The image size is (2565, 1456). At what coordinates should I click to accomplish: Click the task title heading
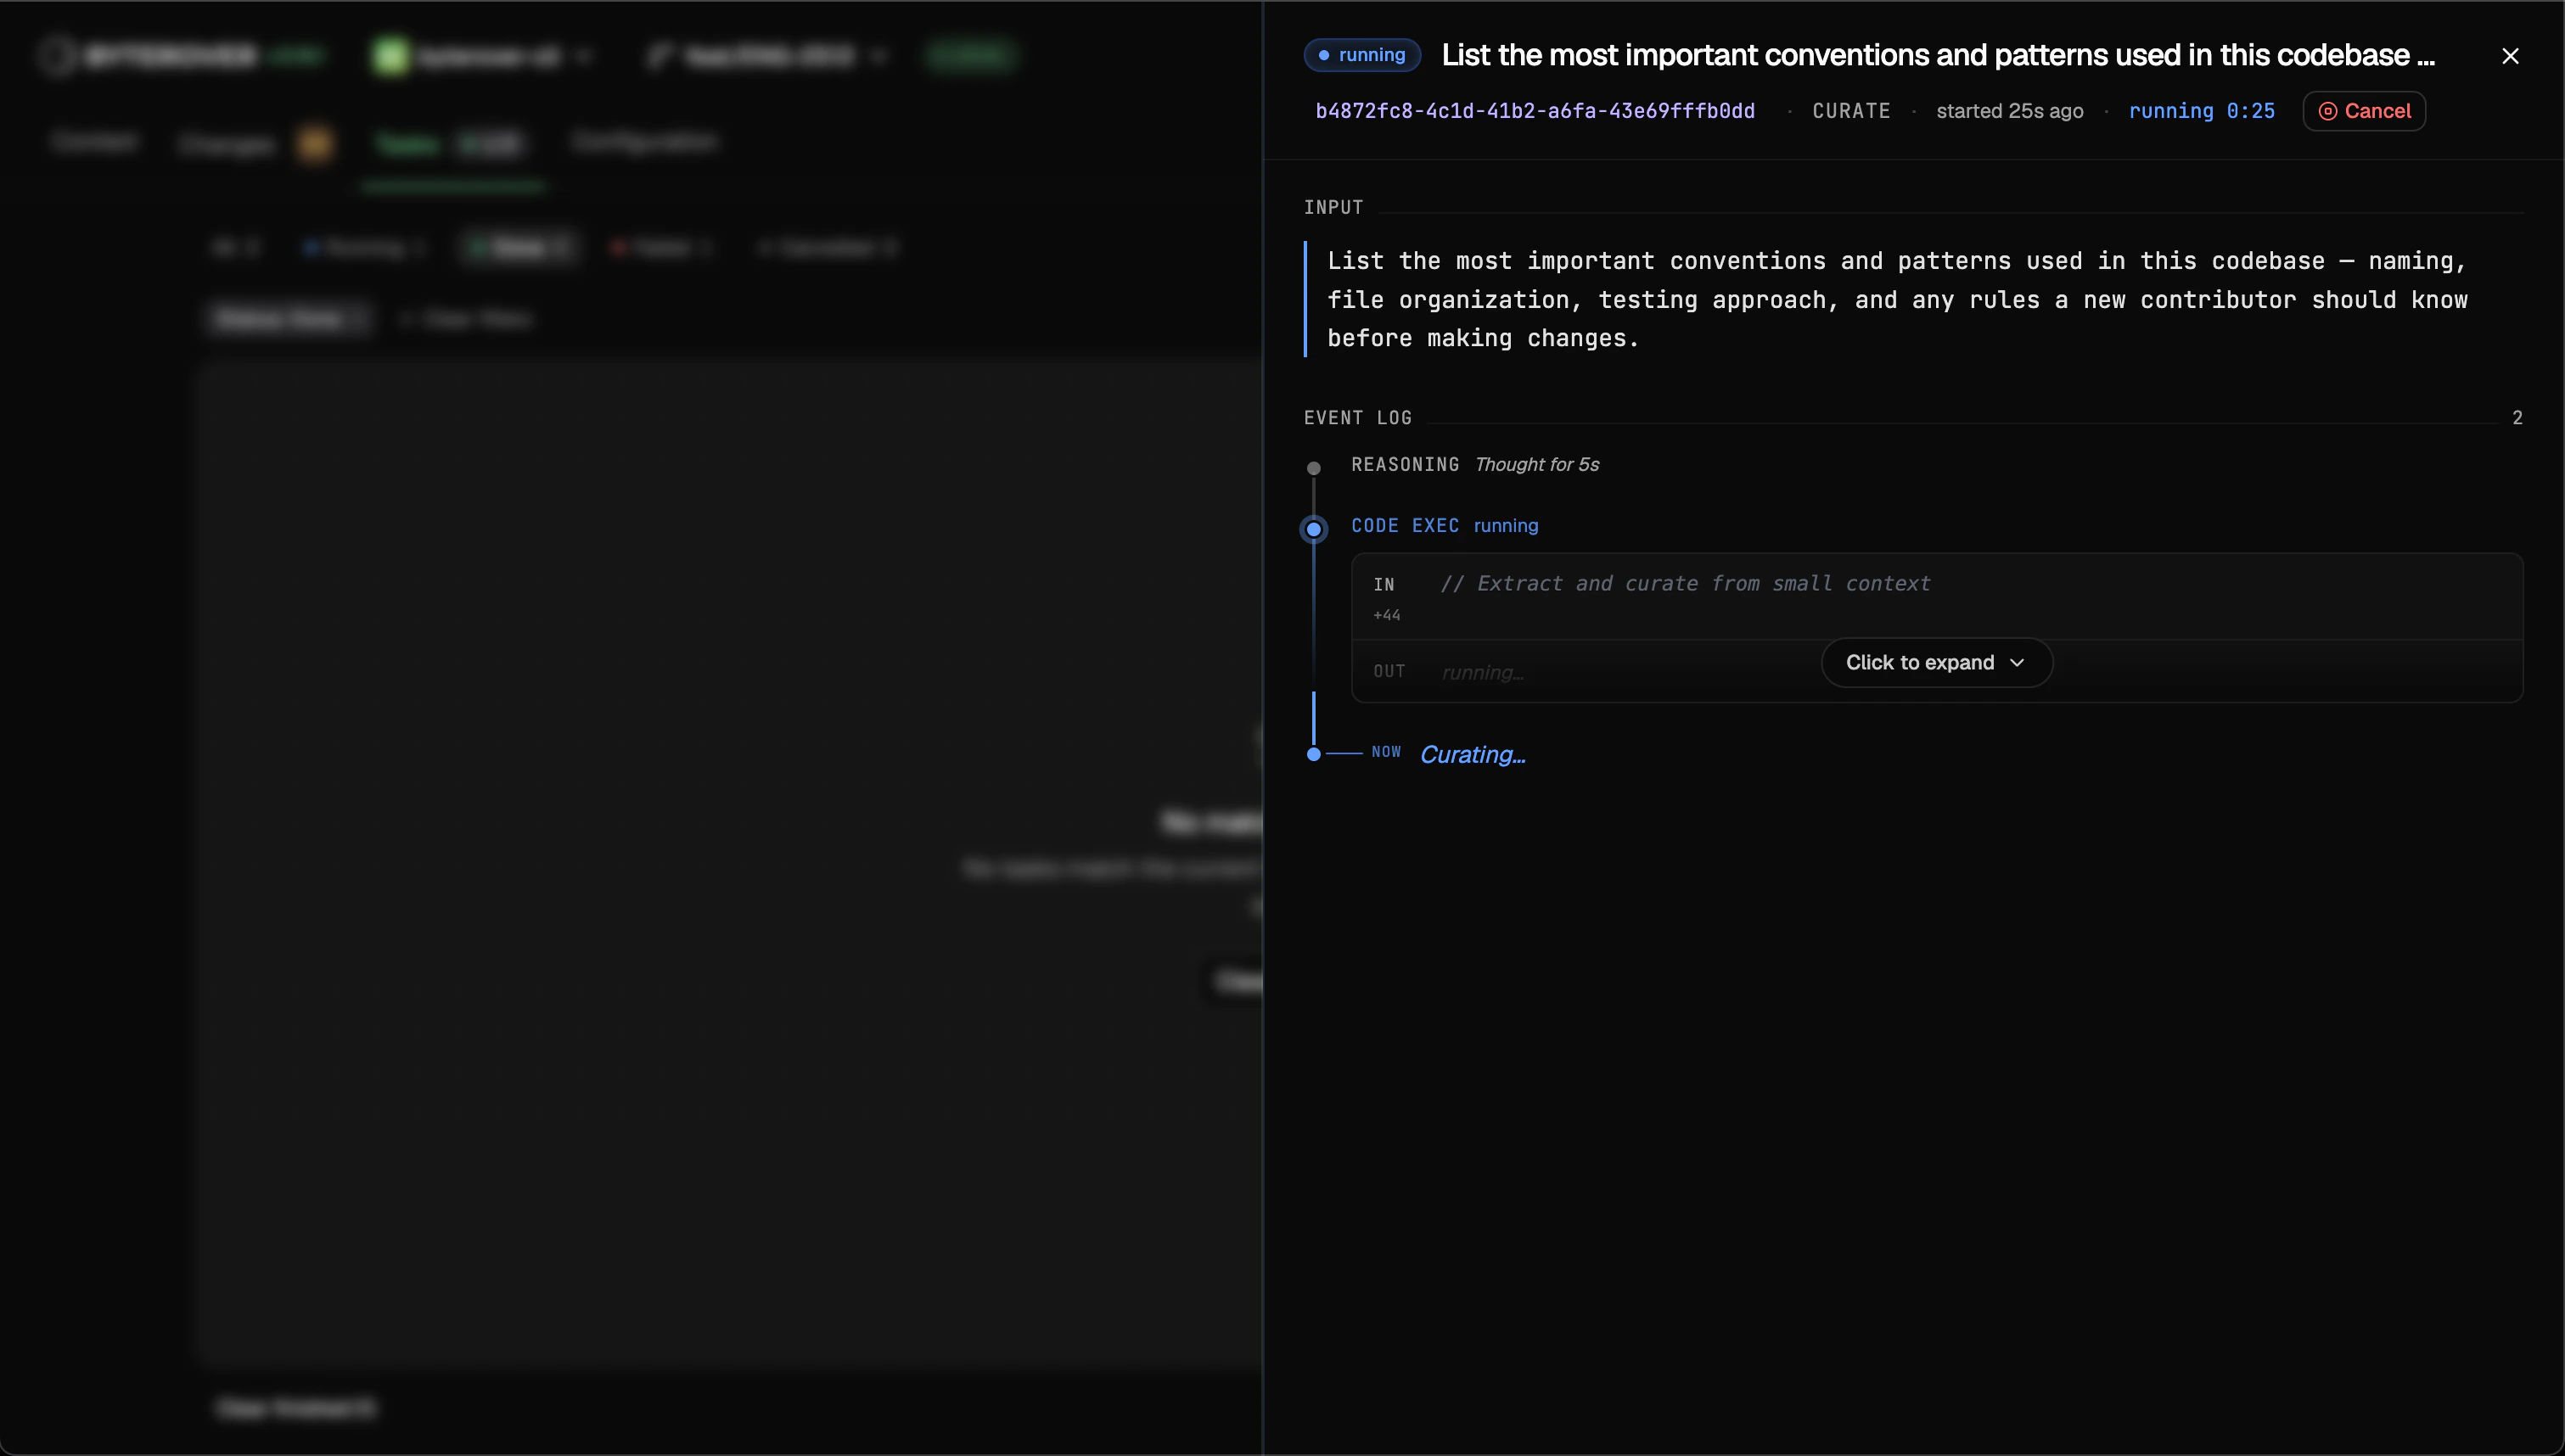(x=1937, y=55)
